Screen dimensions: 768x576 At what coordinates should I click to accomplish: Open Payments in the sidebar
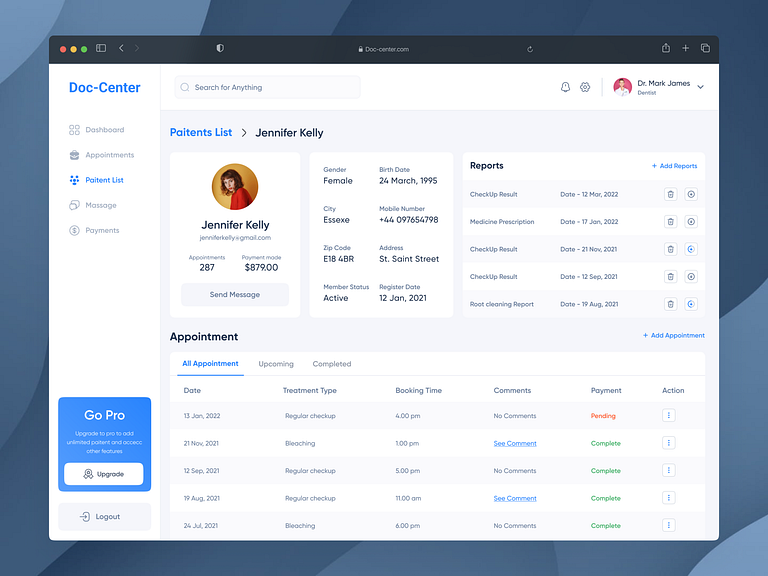point(94,230)
